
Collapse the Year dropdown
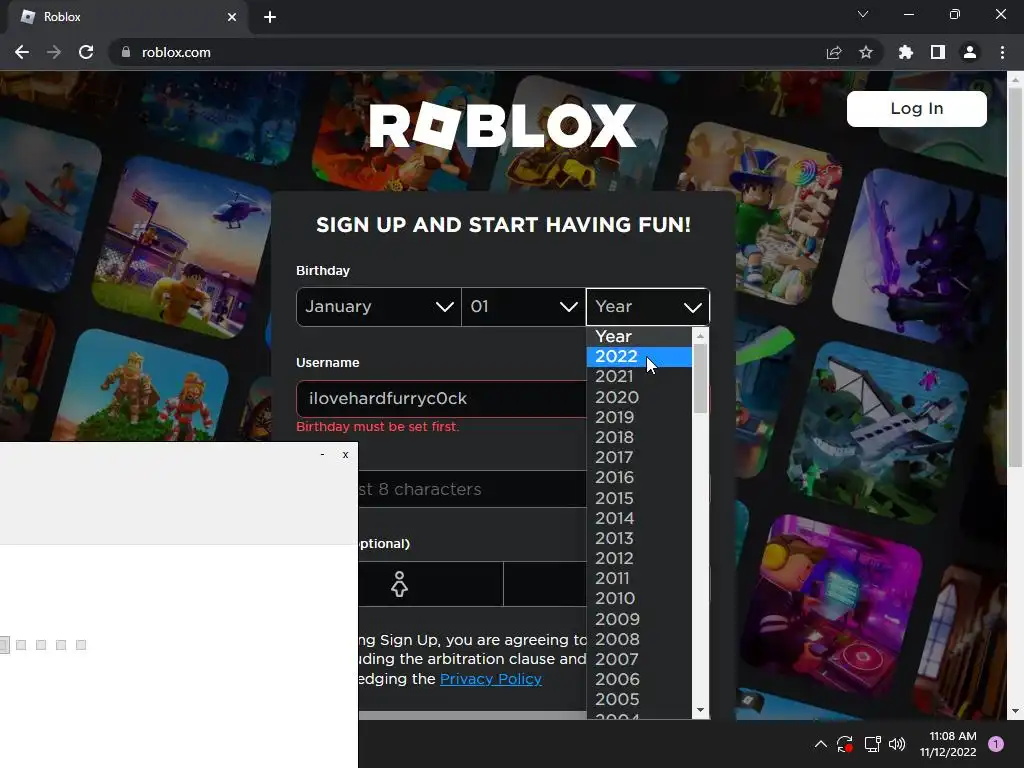(648, 307)
